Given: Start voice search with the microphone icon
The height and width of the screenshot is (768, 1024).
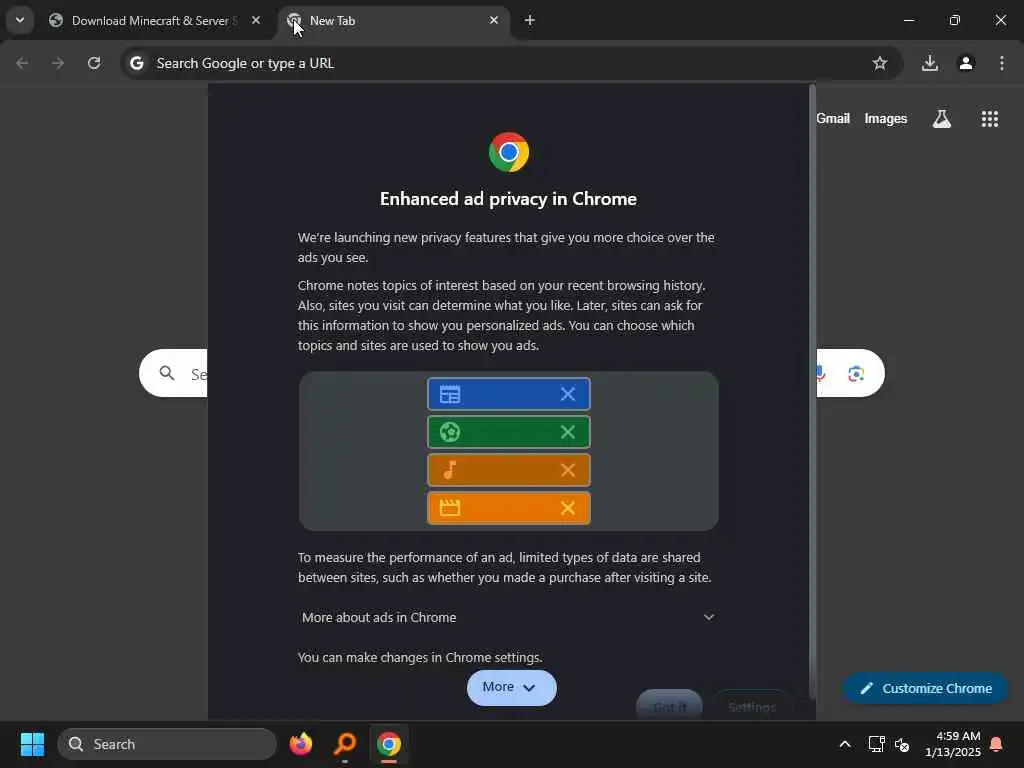Looking at the screenshot, I should coord(820,373).
